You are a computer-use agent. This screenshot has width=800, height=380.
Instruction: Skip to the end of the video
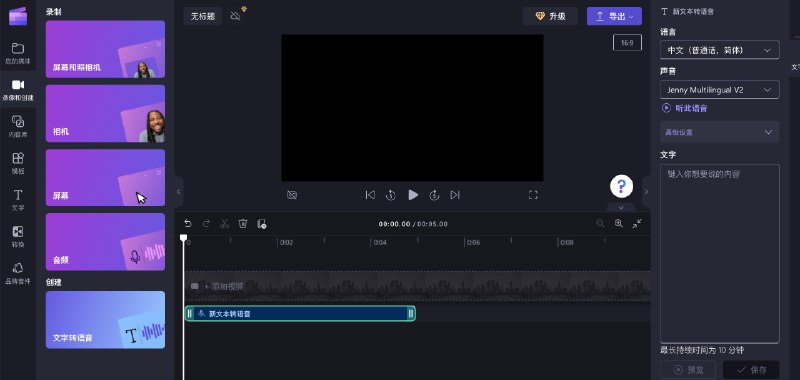455,195
